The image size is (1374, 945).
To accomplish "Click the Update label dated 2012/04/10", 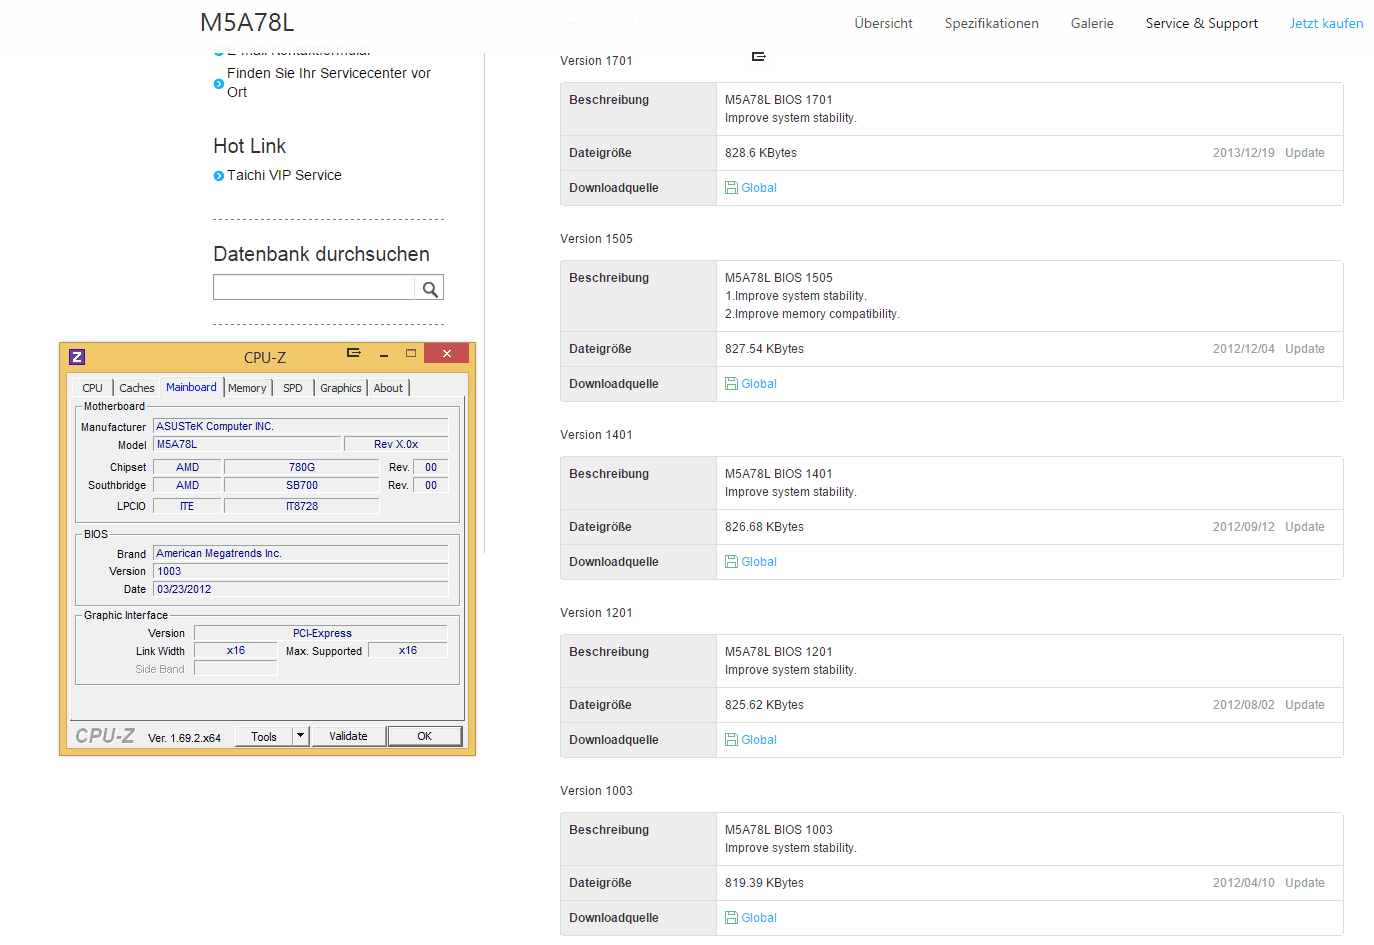I will point(1305,883).
